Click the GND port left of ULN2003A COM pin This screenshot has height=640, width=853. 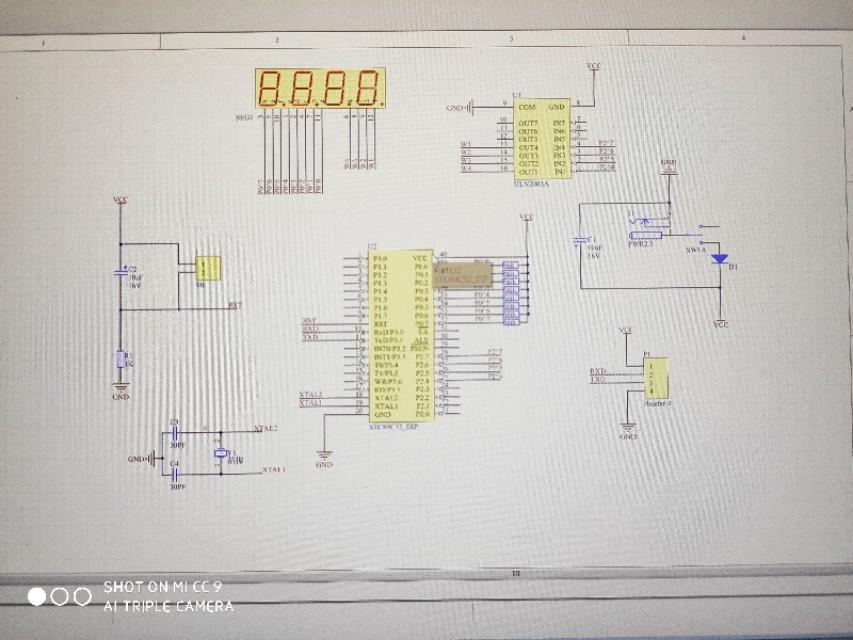461,108
